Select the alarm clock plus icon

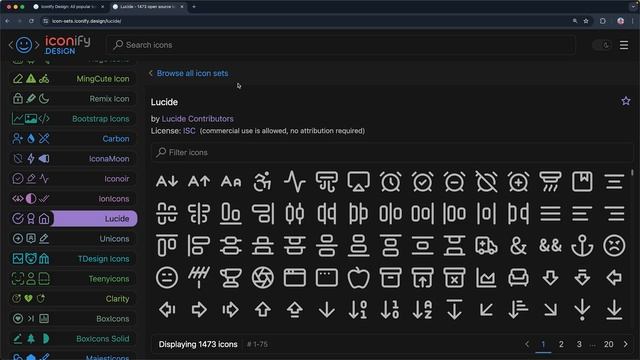(x=518, y=181)
